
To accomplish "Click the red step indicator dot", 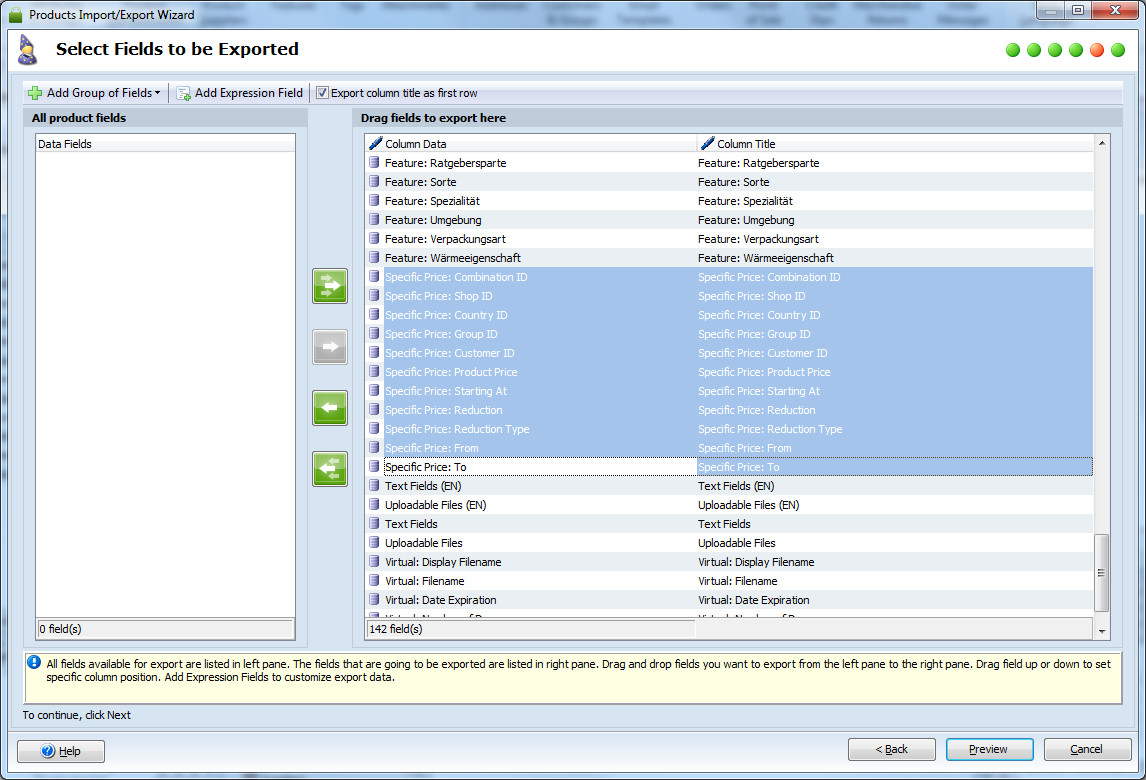I will click(1096, 50).
